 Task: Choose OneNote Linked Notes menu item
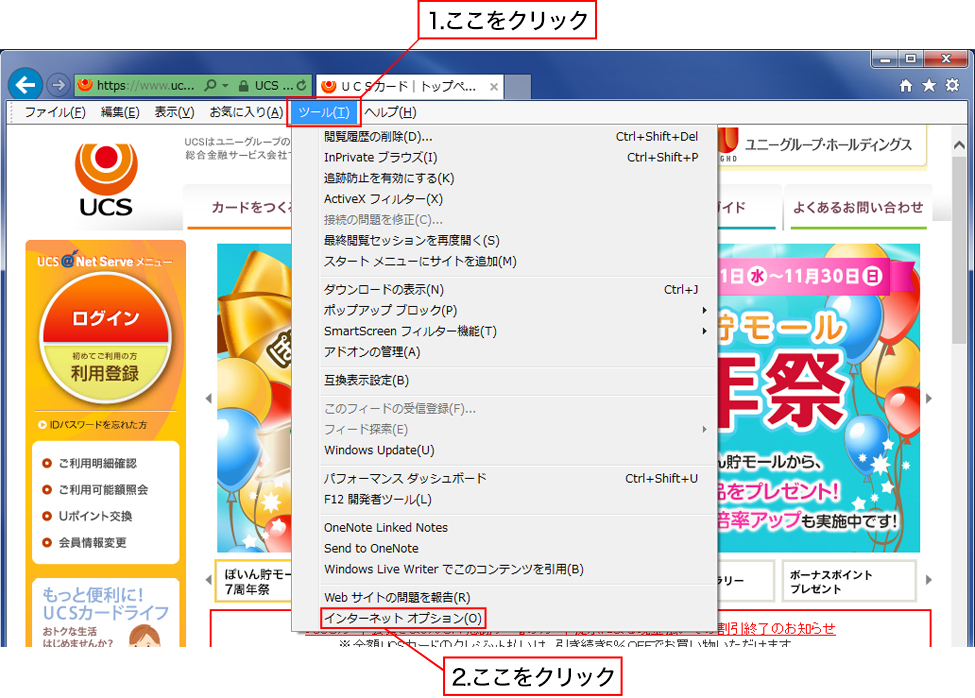click(505, 528)
